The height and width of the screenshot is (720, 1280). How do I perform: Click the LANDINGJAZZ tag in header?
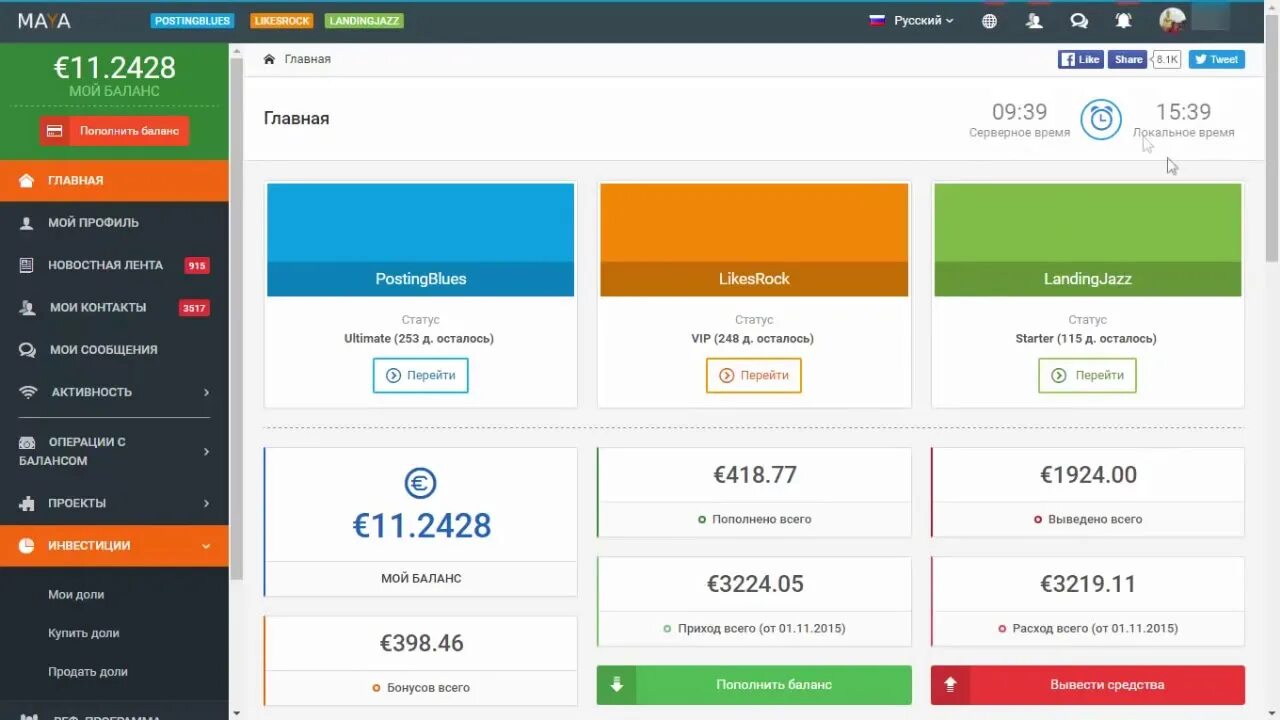[x=364, y=20]
